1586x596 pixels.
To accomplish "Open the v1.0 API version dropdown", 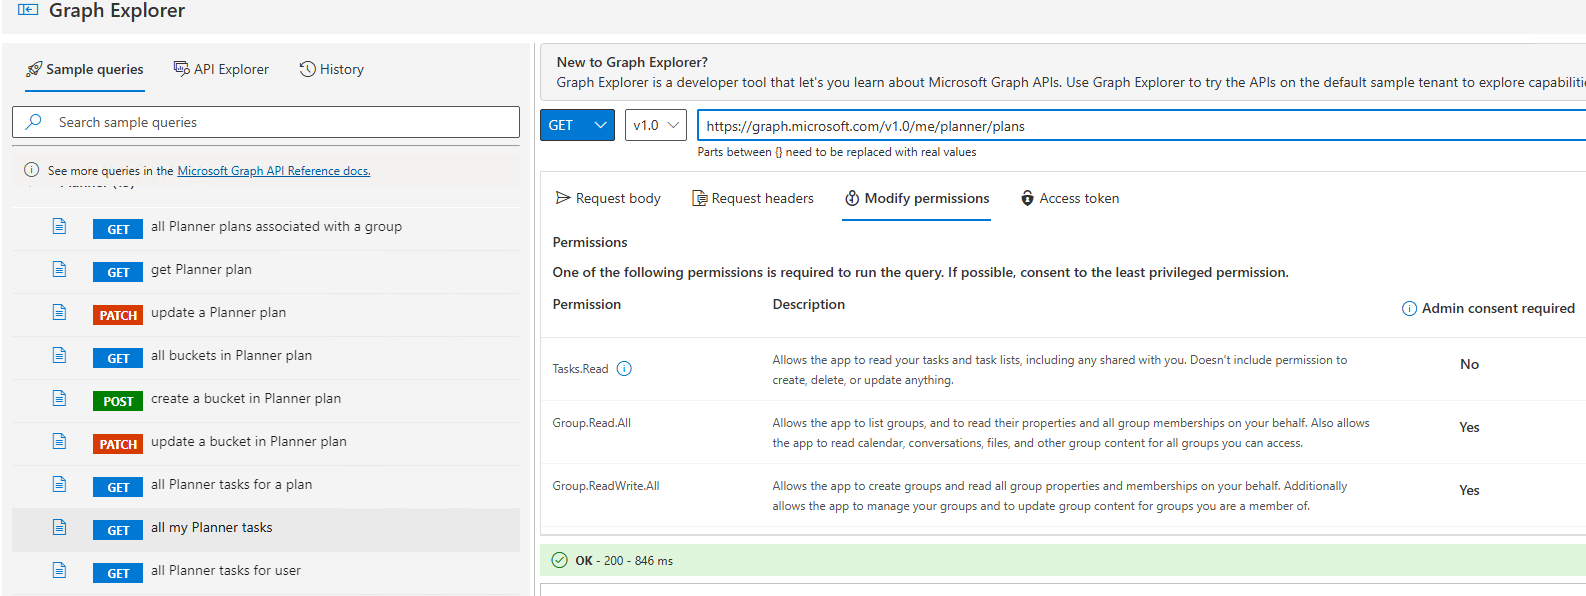I will (x=655, y=125).
